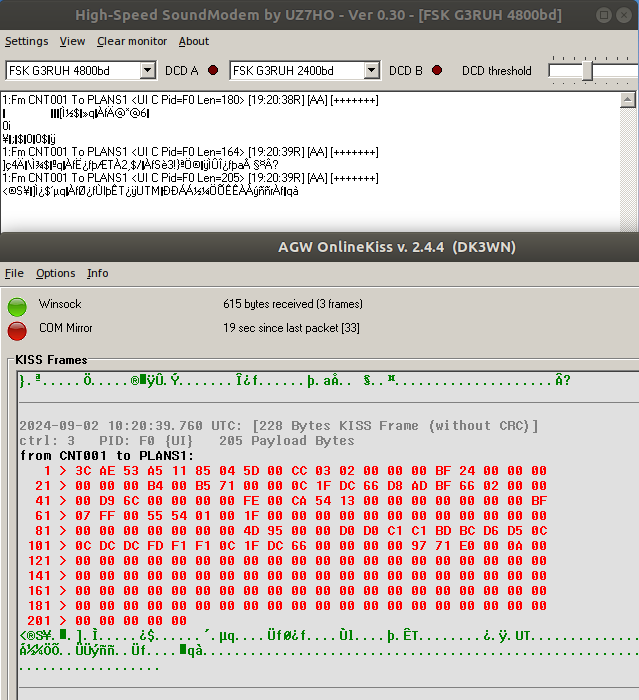Click the red COM Mirror status light
Image resolution: width=639 pixels, height=700 pixels.
coord(17,331)
